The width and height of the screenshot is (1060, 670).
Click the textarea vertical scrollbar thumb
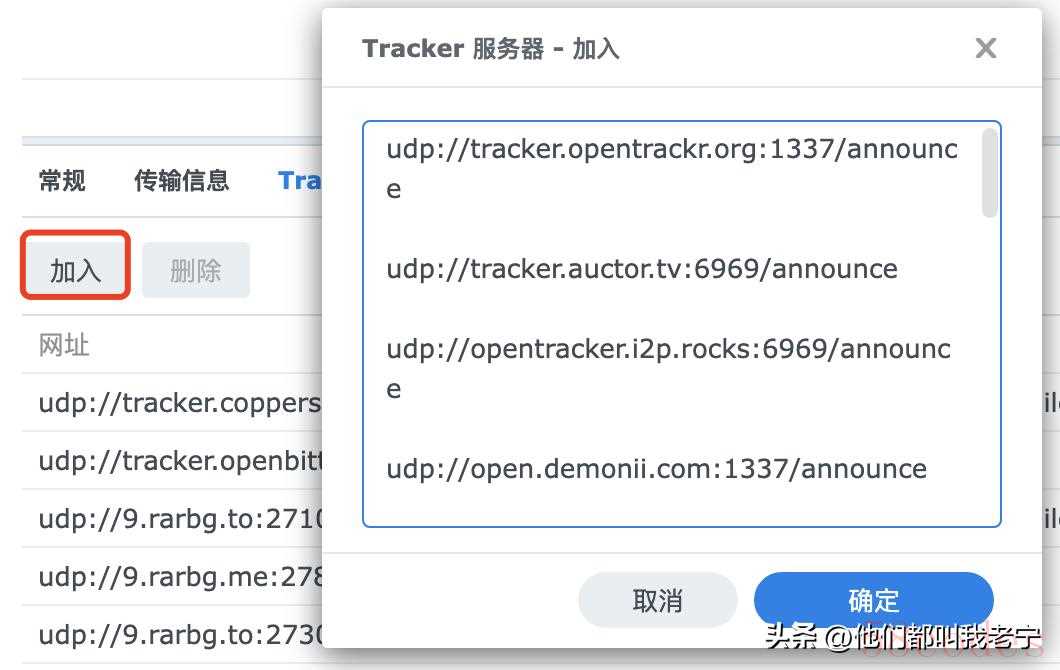[x=990, y=173]
